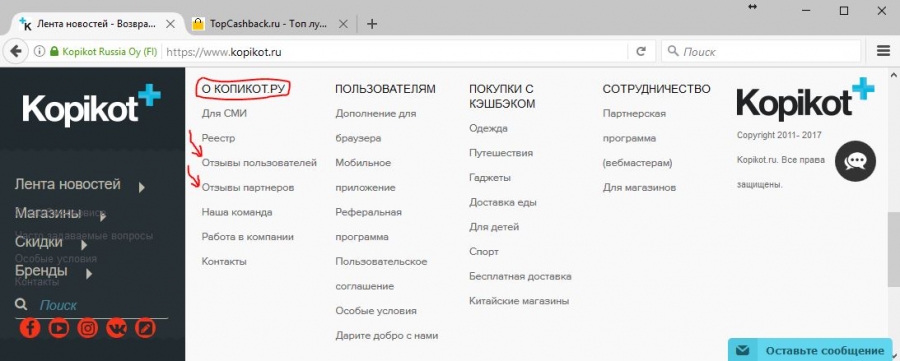Reload the page with the refresh icon
Viewport: 900px width, 361px height.
pyautogui.click(x=641, y=52)
